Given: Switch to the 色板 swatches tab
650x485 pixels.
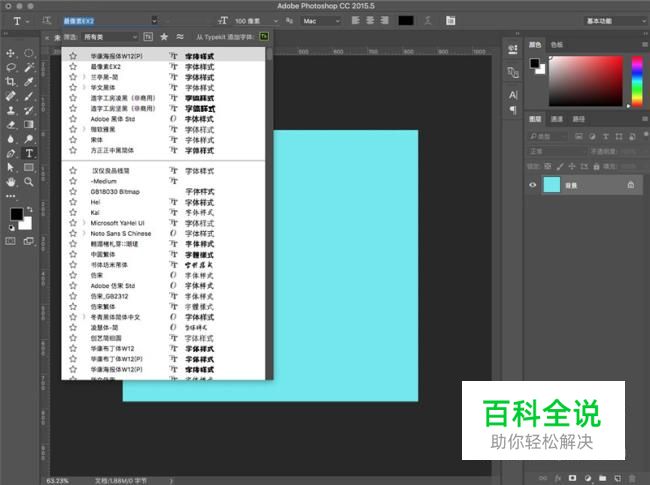Looking at the screenshot, I should [x=557, y=45].
